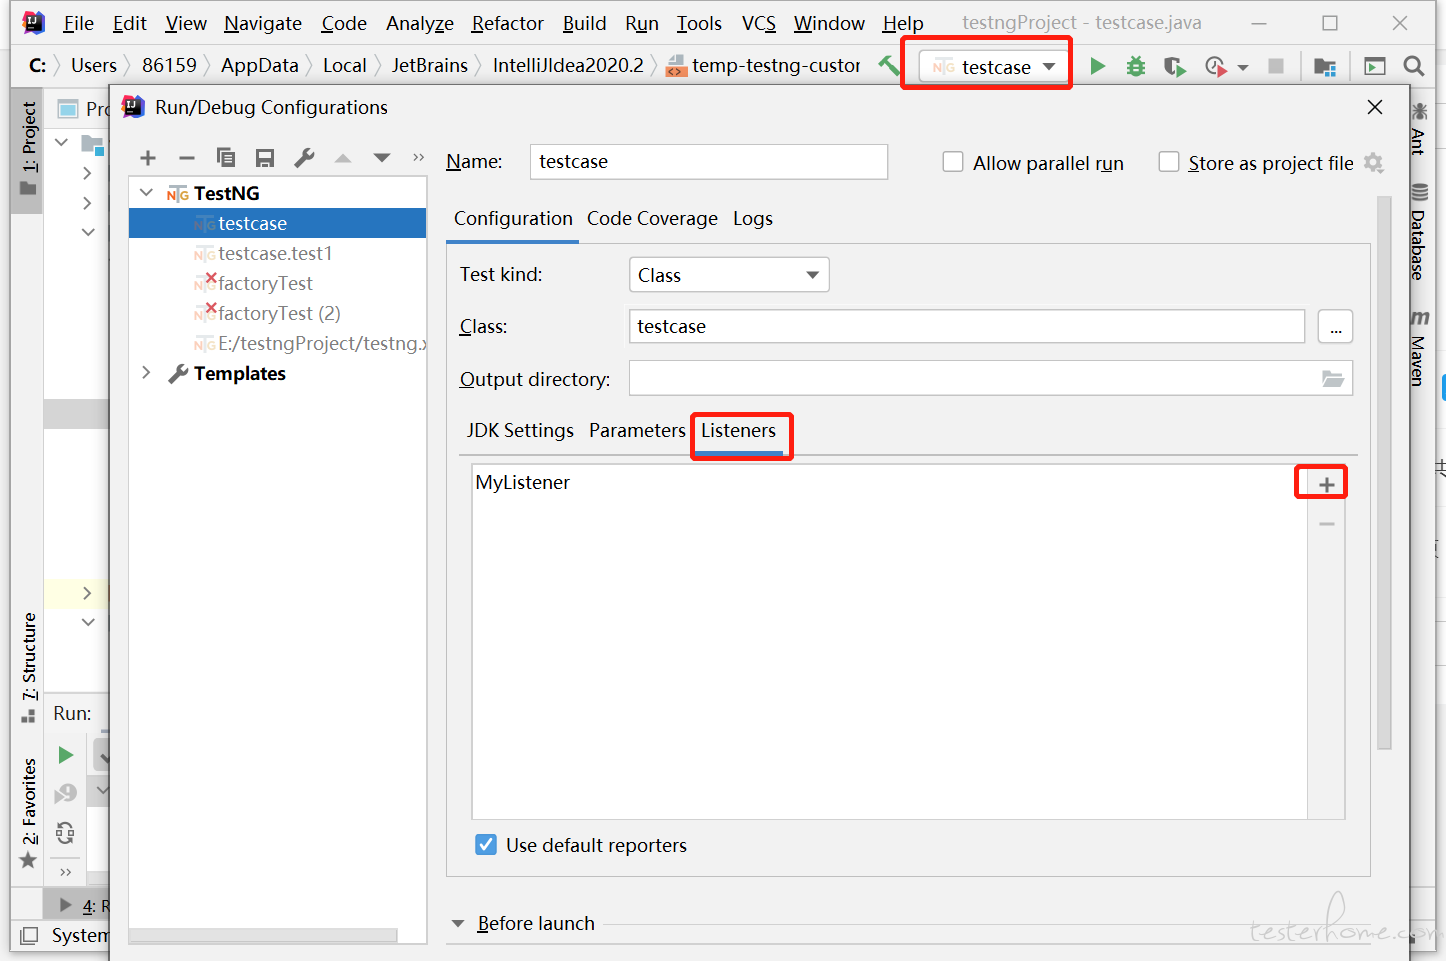Open the Run anything toolbar icon
1446x961 pixels.
pyautogui.click(x=1375, y=66)
